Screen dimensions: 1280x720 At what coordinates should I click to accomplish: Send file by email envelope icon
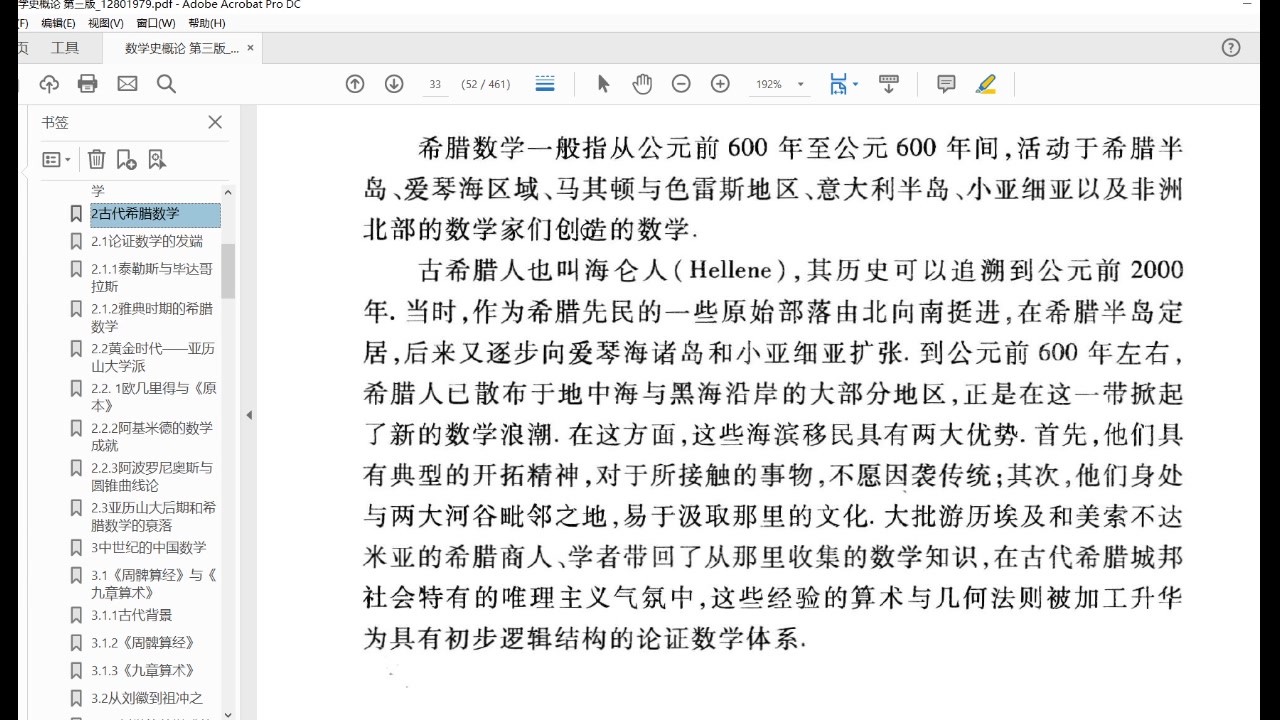click(127, 84)
